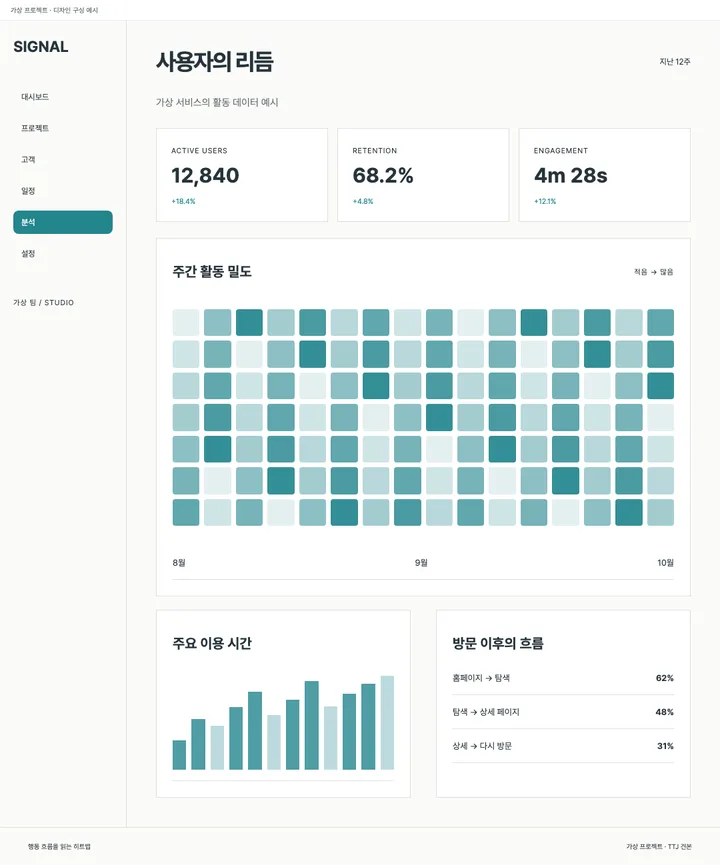This screenshot has height=865, width=720.
Task: Click the SIGNAL logo in the sidebar
Action: coord(41,47)
